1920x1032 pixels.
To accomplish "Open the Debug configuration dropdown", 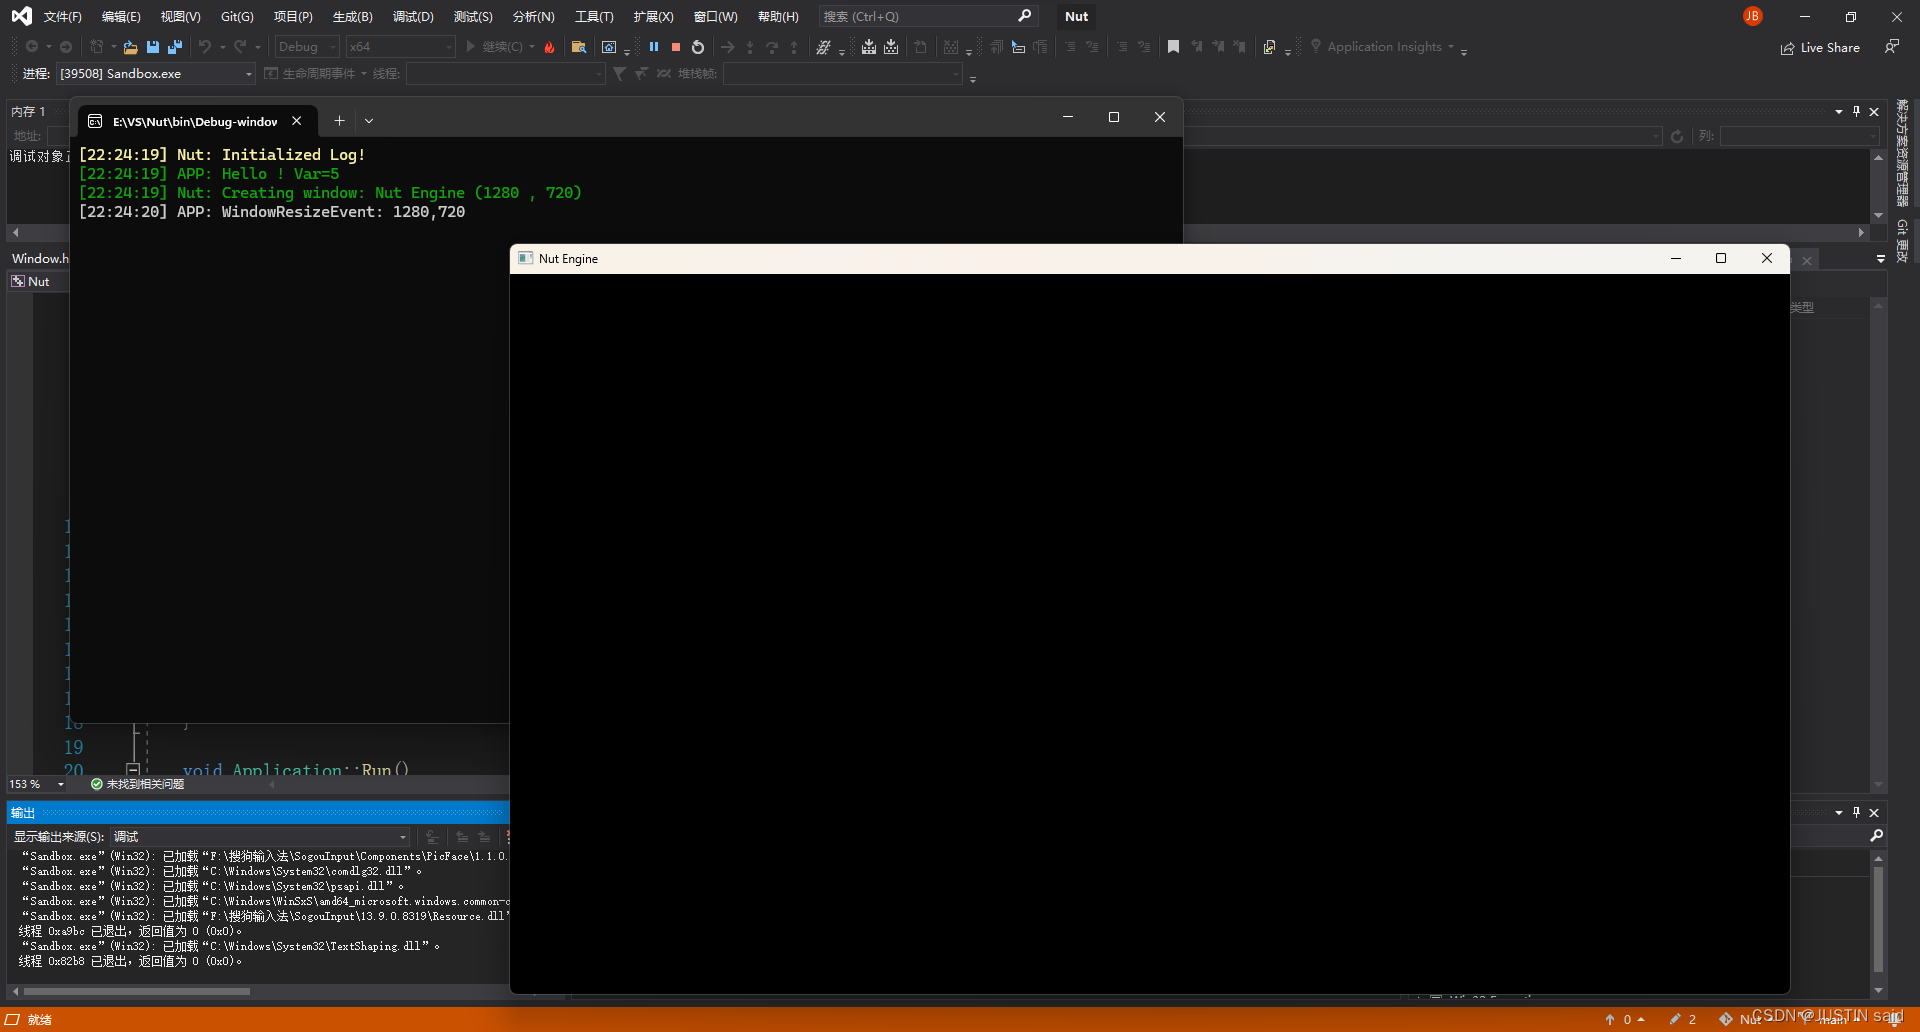I will click(307, 47).
